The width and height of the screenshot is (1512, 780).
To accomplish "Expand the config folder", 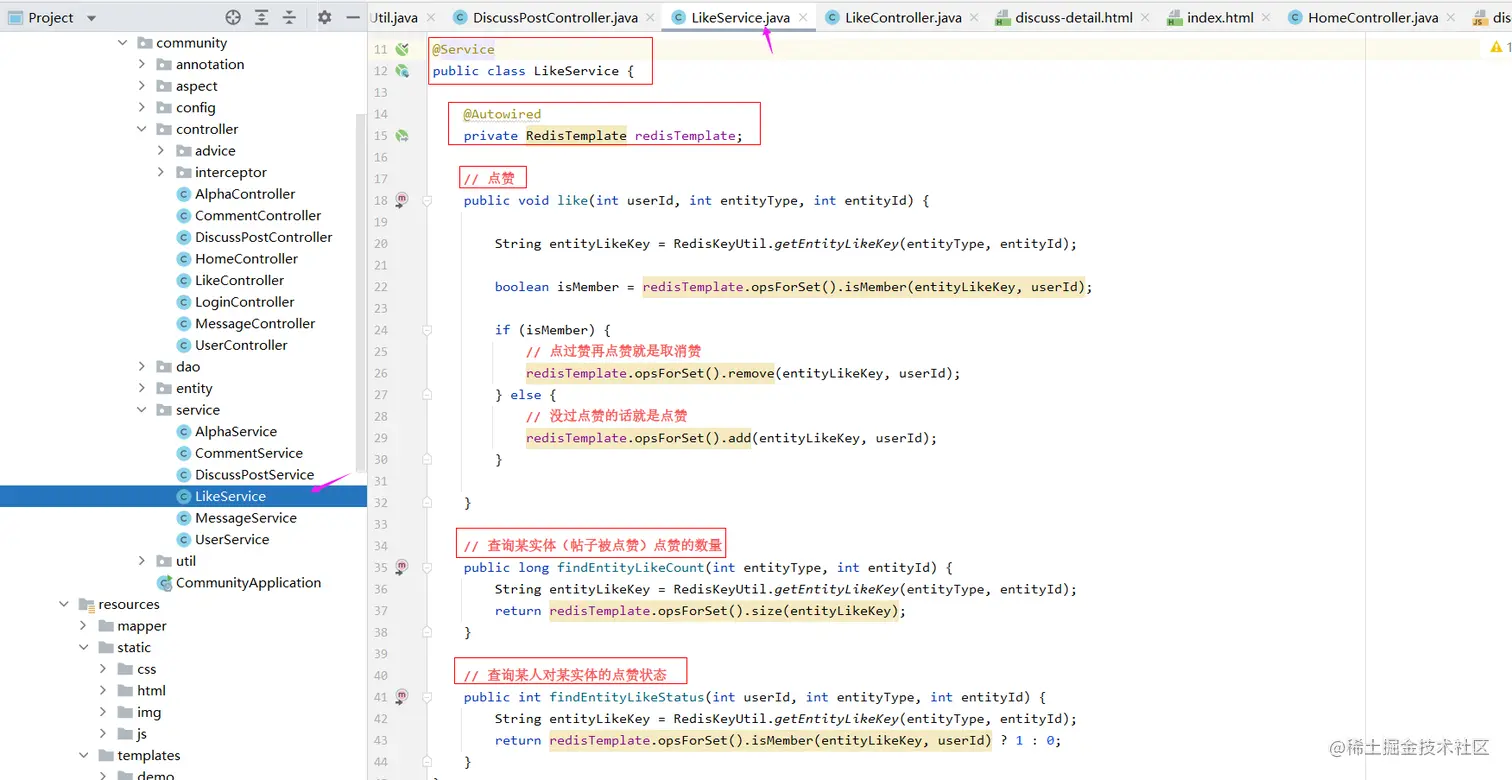I will coord(142,108).
